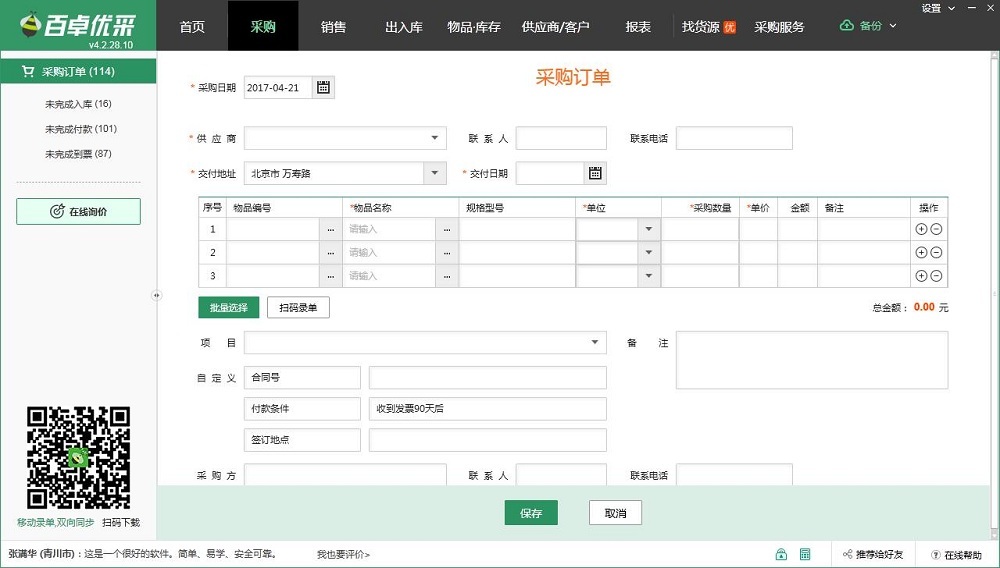Open the 设置 settings dropdown
The height and width of the screenshot is (568, 1000).
click(938, 8)
